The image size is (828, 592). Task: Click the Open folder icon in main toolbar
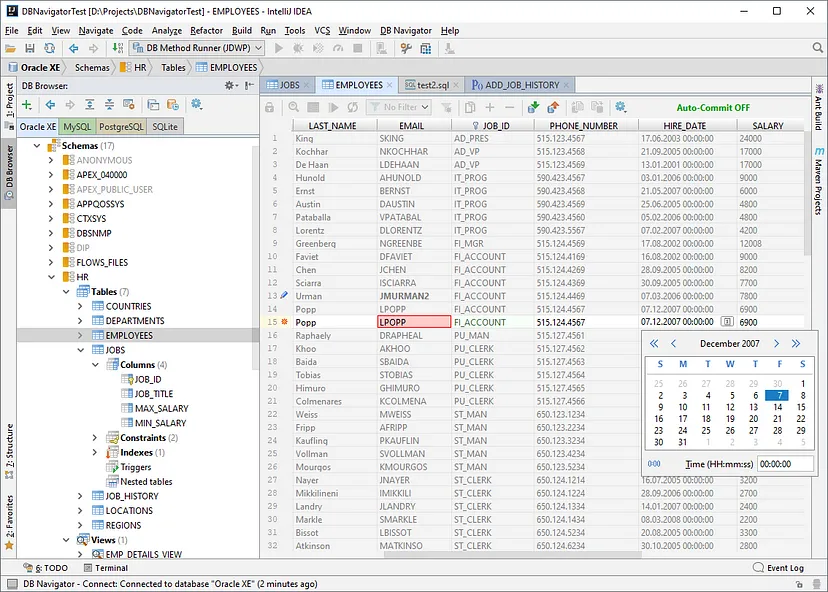[10, 49]
